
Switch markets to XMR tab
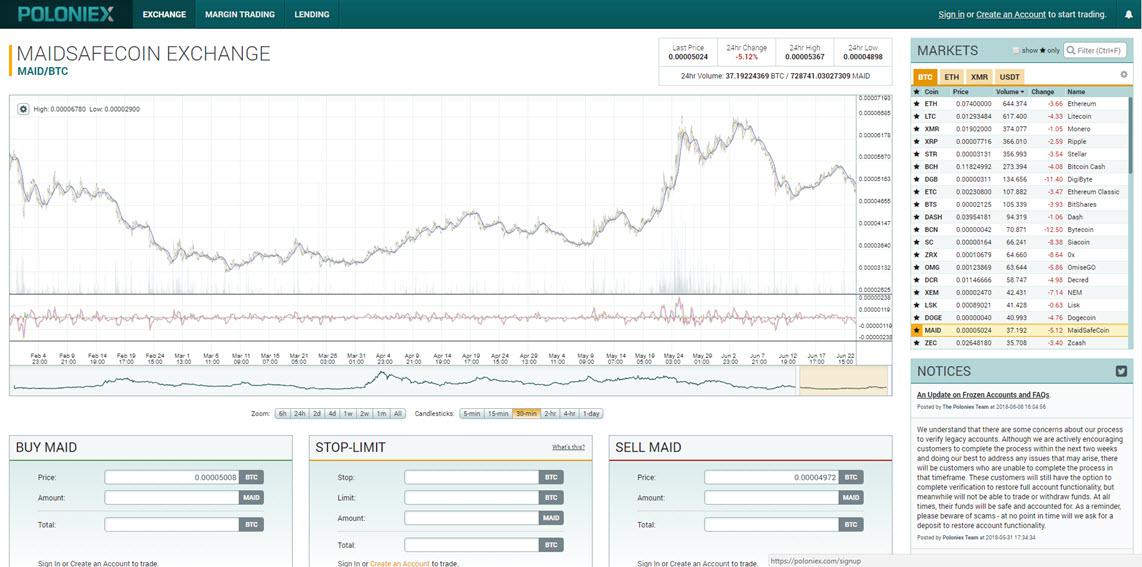click(980, 76)
